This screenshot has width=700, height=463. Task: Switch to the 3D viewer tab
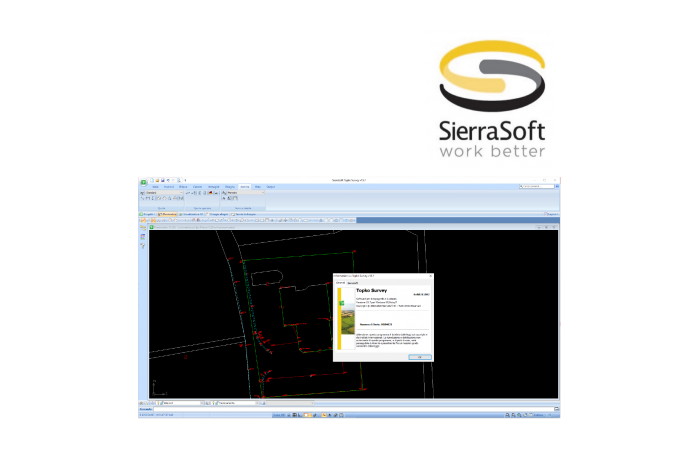191,214
